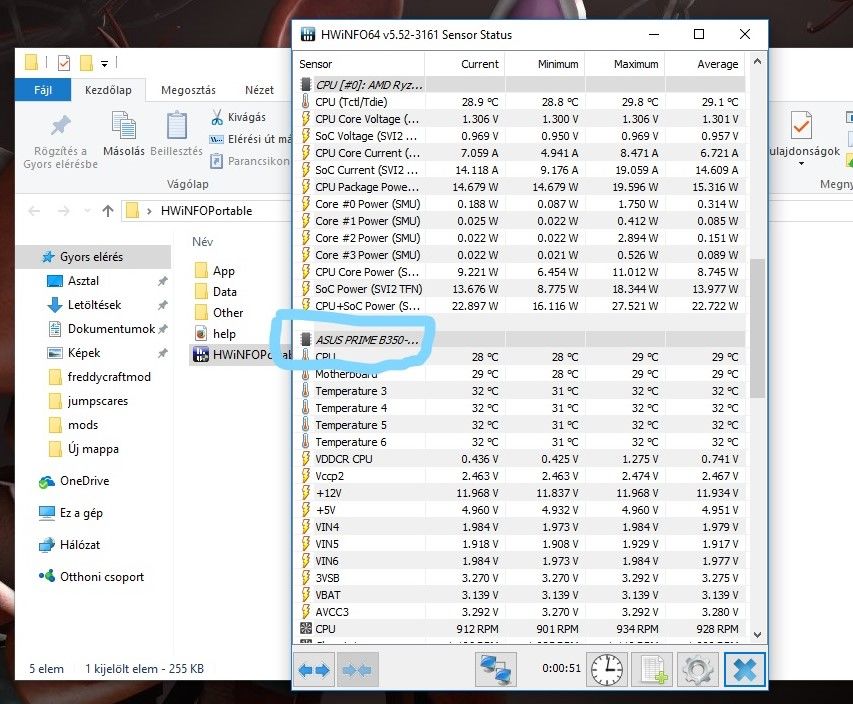853x704 pixels.
Task: Select Dokumentumok in the navigation pane
Action: [x=111, y=329]
